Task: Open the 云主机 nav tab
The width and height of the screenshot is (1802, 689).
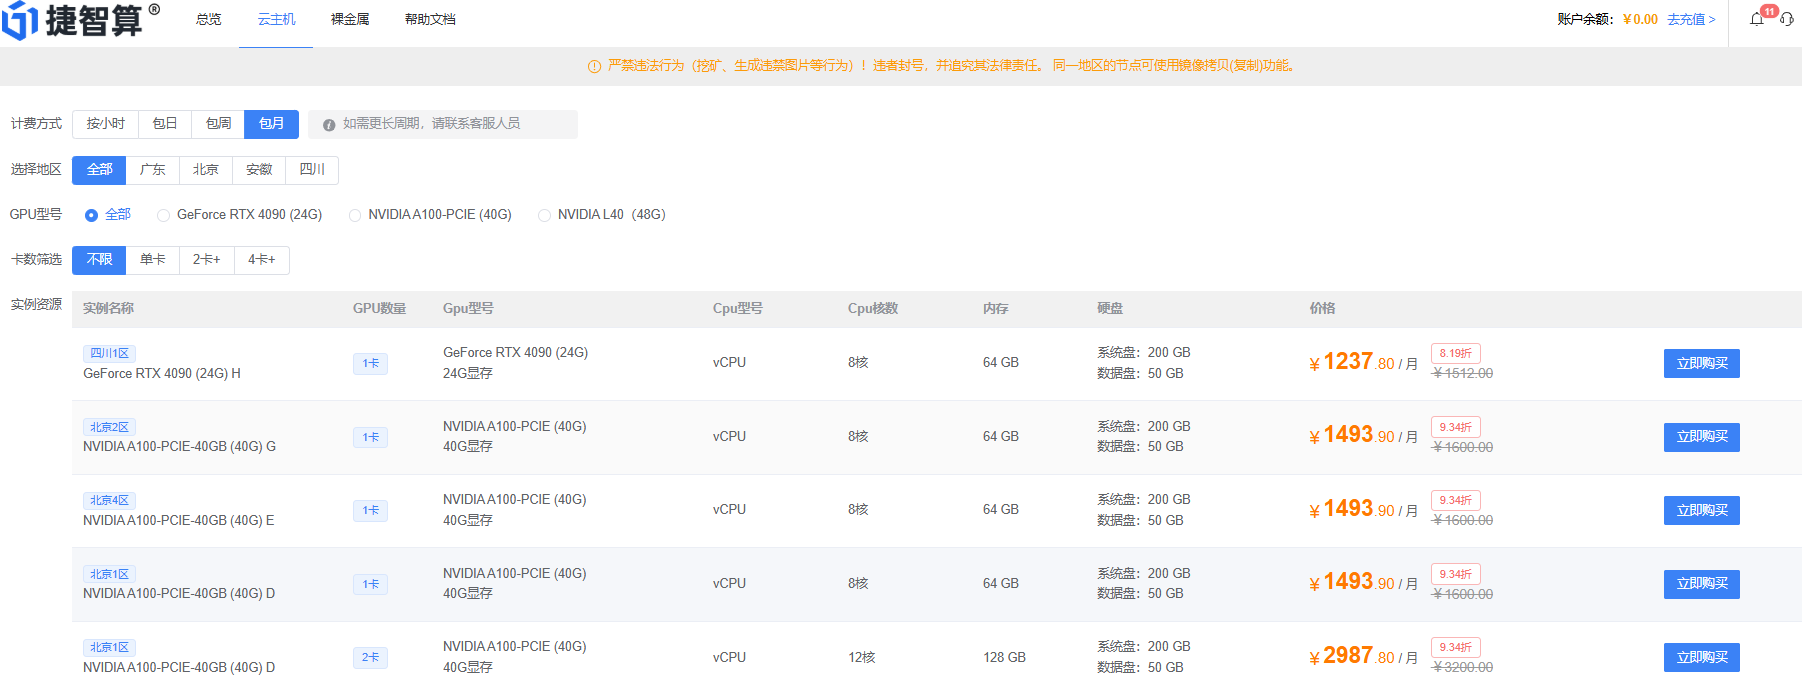Action: (x=276, y=20)
